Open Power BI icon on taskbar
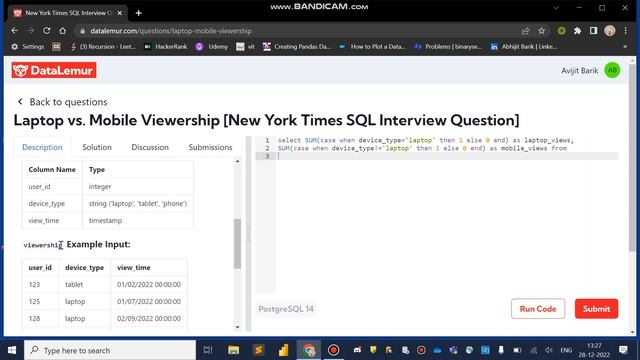Image resolution: width=640 pixels, height=360 pixels. coord(283,350)
